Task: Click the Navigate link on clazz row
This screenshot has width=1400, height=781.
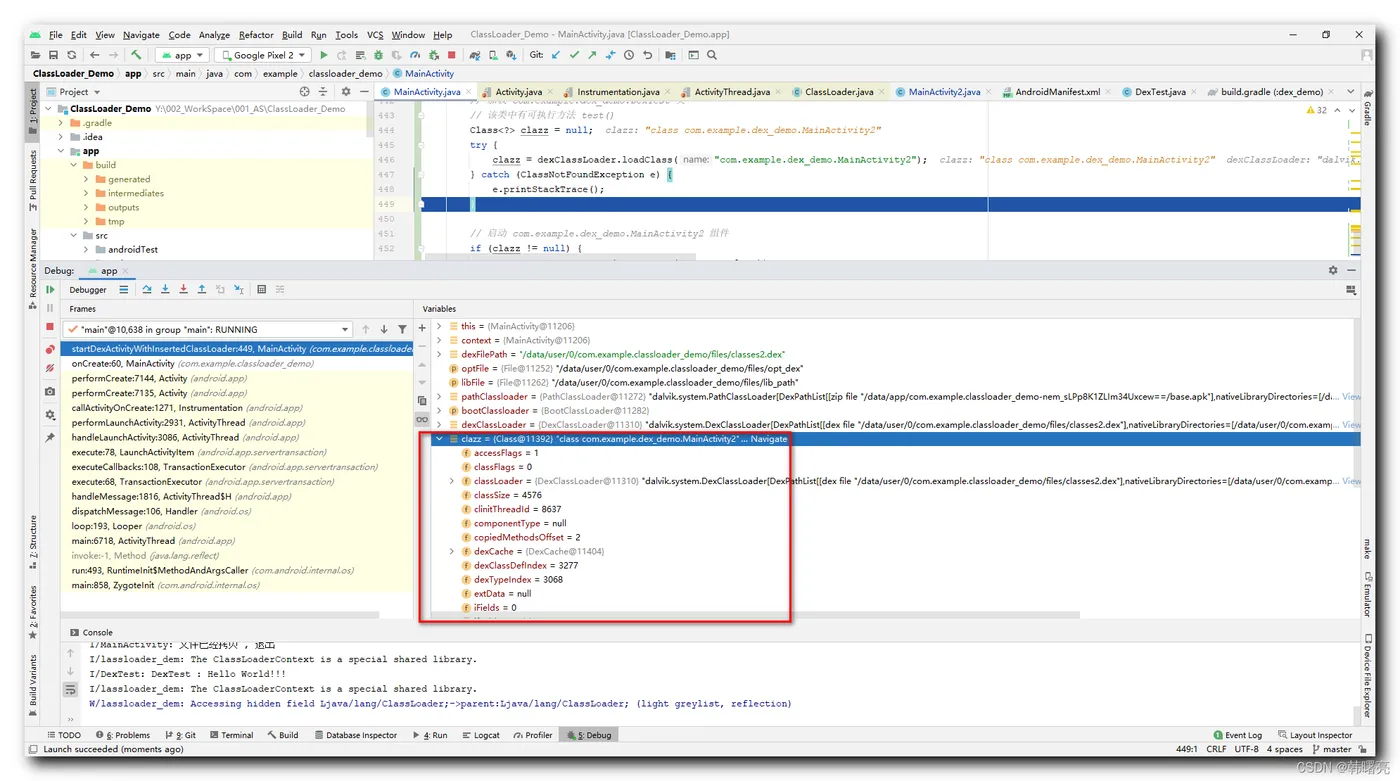Action: (x=769, y=439)
